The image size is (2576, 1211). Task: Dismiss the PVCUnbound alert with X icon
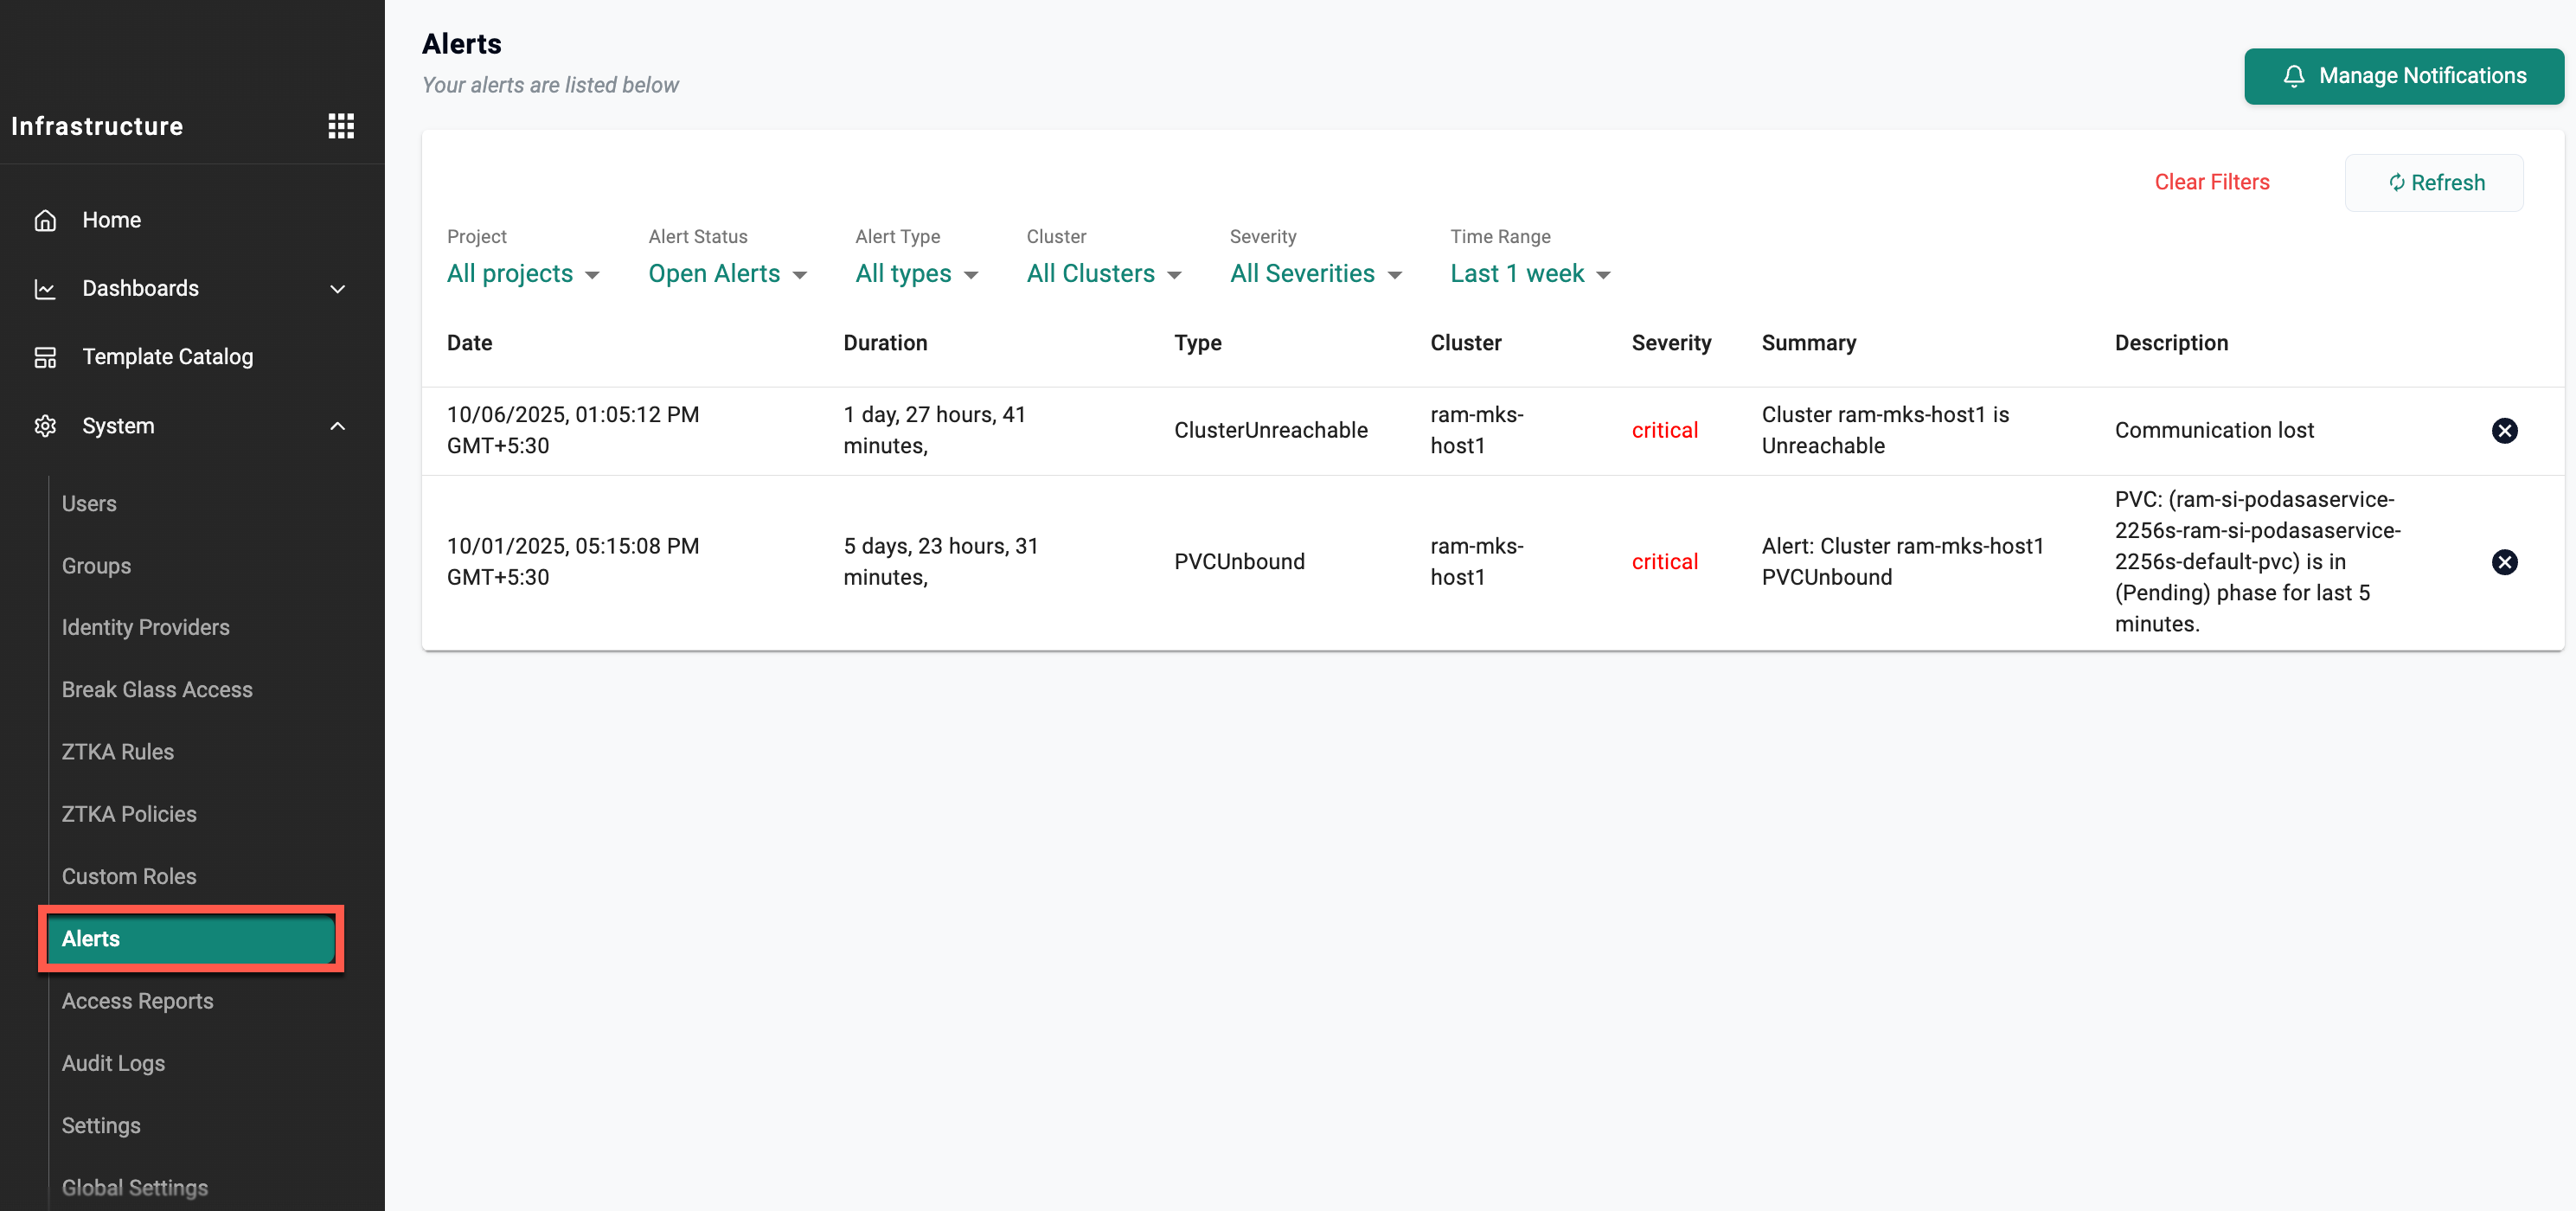coord(2503,562)
